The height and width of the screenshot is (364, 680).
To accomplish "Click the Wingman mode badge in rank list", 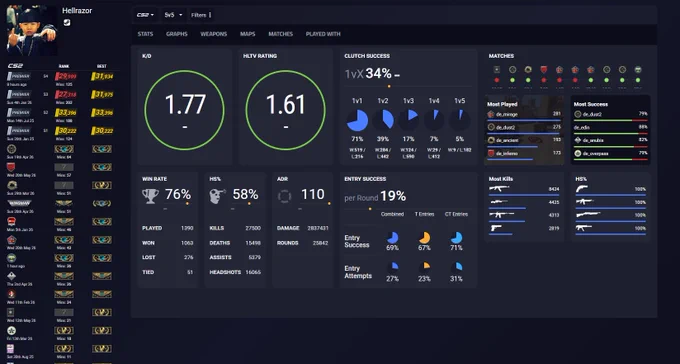I will coord(19,203).
